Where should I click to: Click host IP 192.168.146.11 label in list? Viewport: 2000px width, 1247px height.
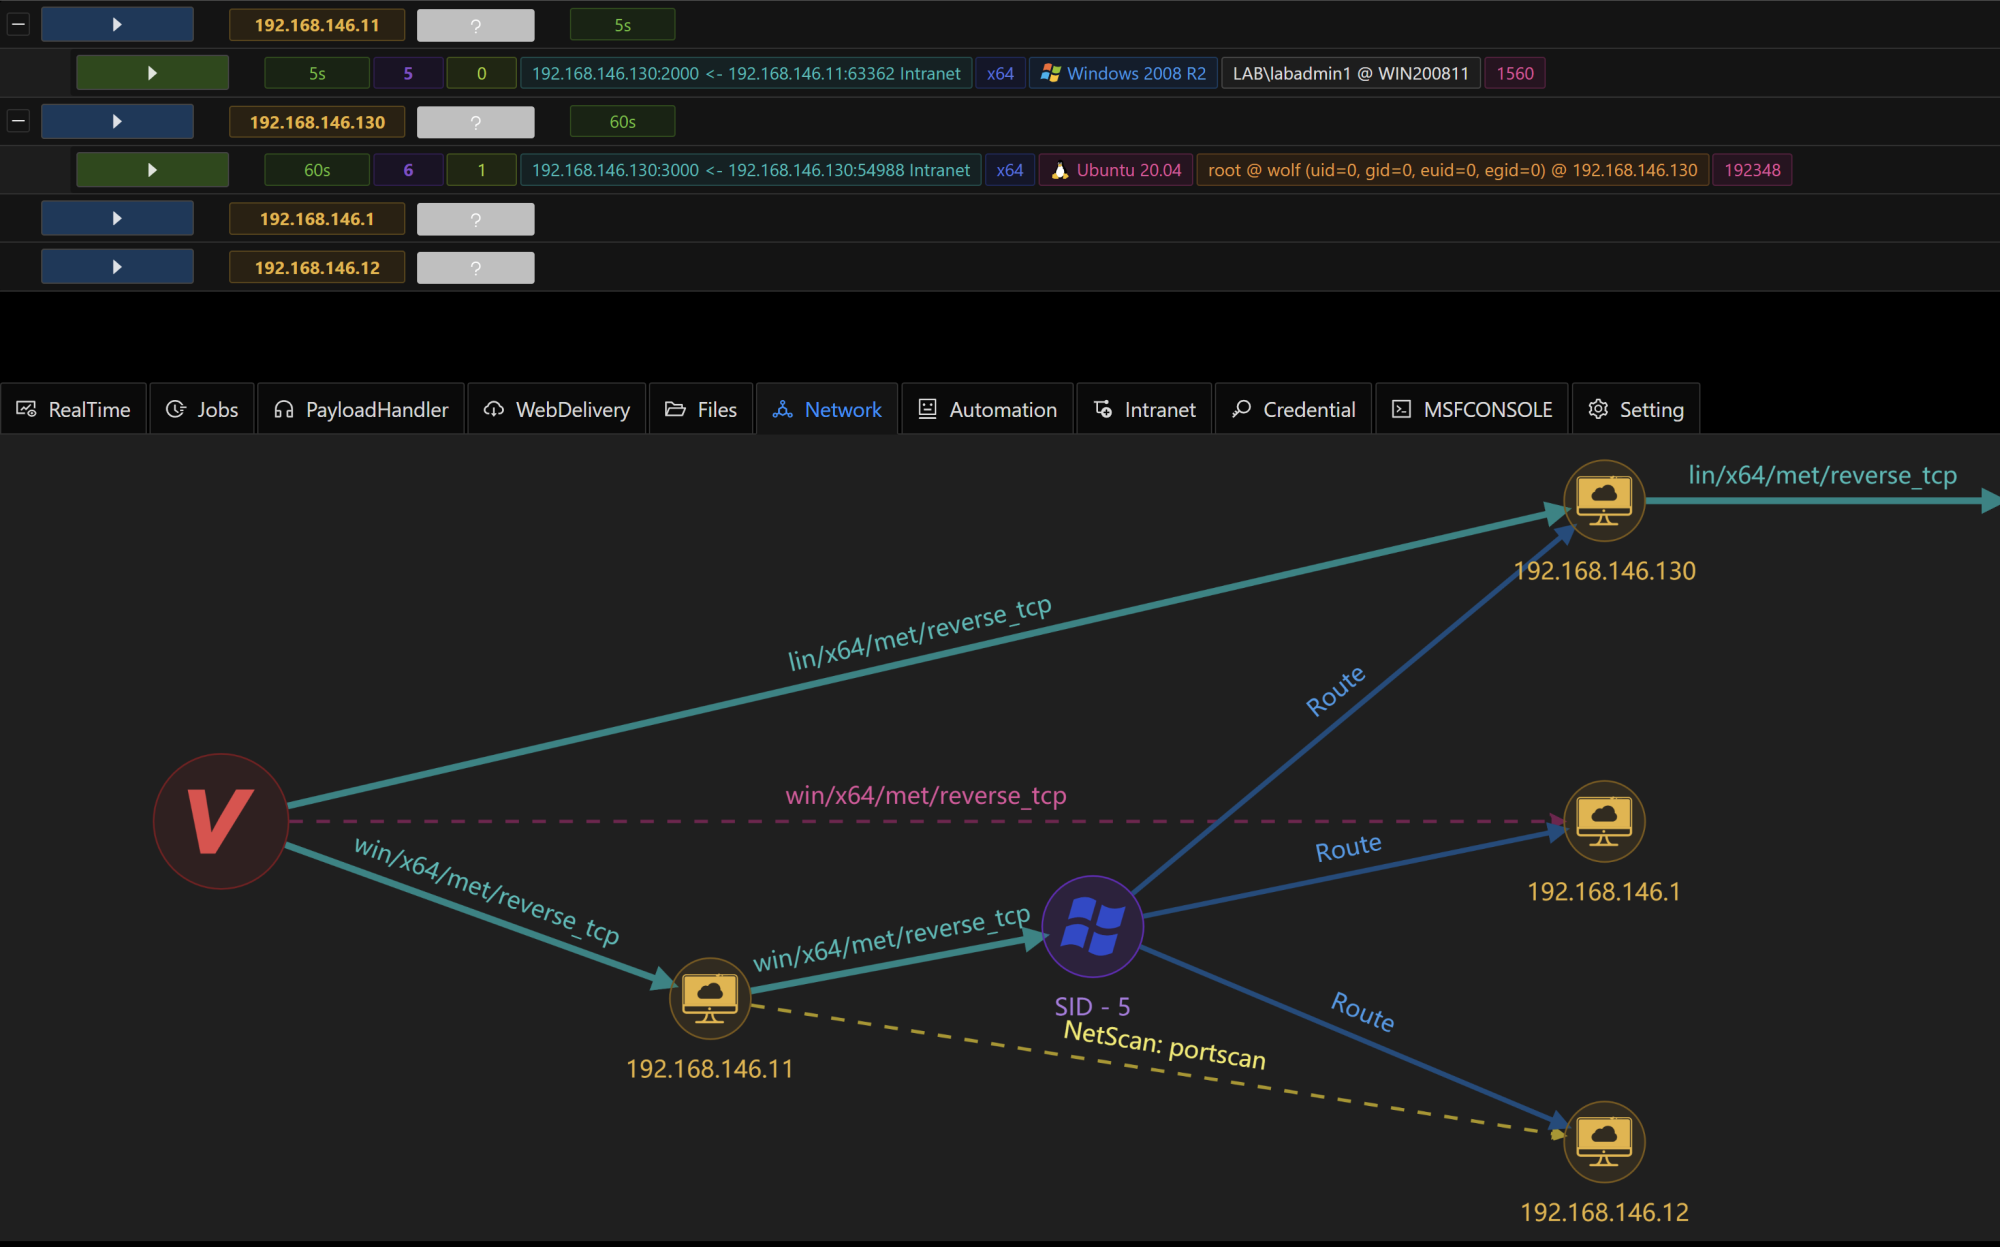pyautogui.click(x=317, y=25)
